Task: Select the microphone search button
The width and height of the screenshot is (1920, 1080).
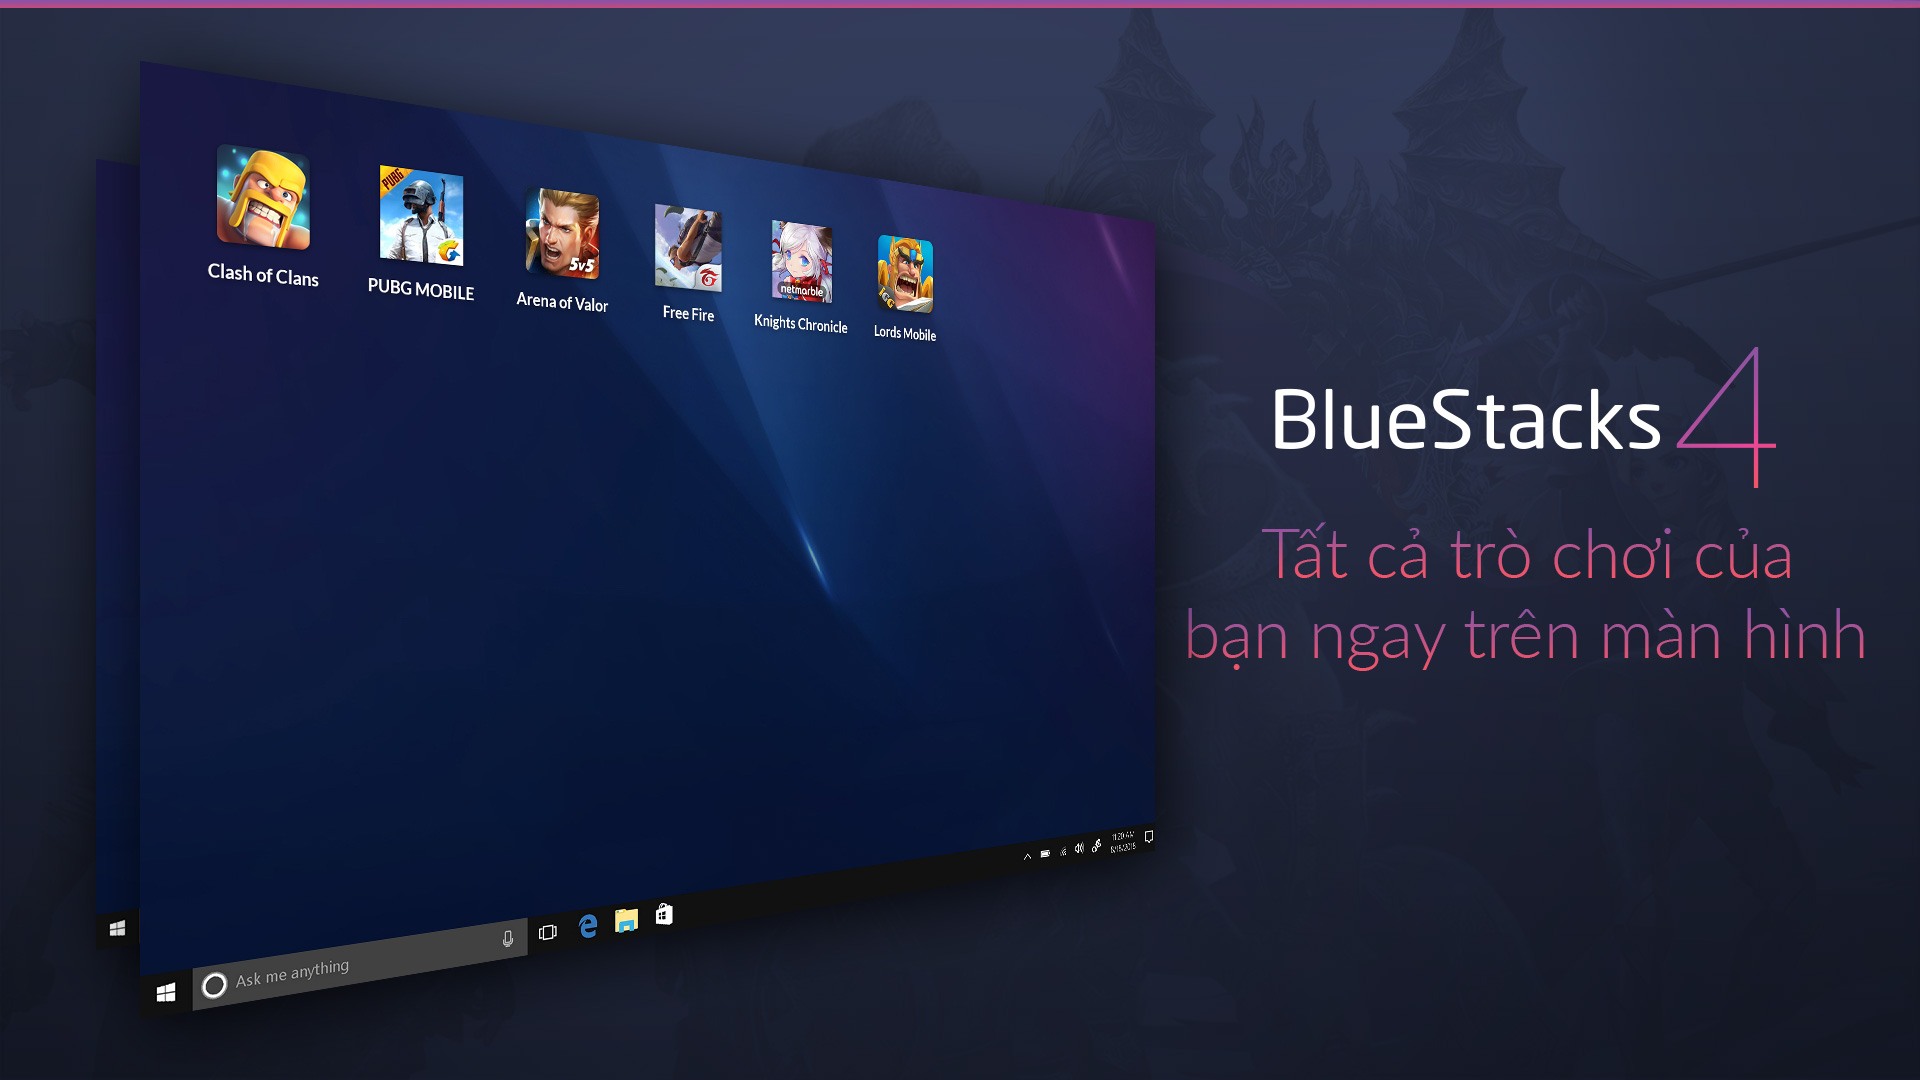Action: 505,926
